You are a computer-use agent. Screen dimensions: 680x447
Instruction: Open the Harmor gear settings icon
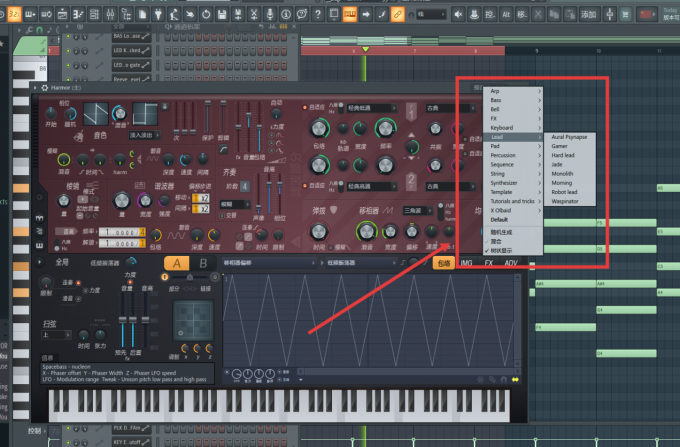(x=44, y=88)
